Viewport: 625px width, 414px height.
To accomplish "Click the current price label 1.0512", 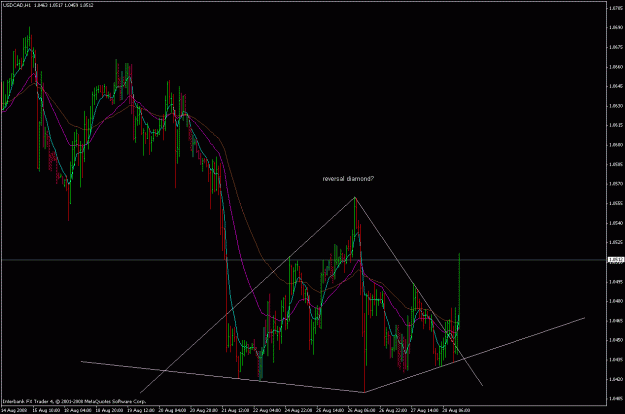I will pos(616,260).
